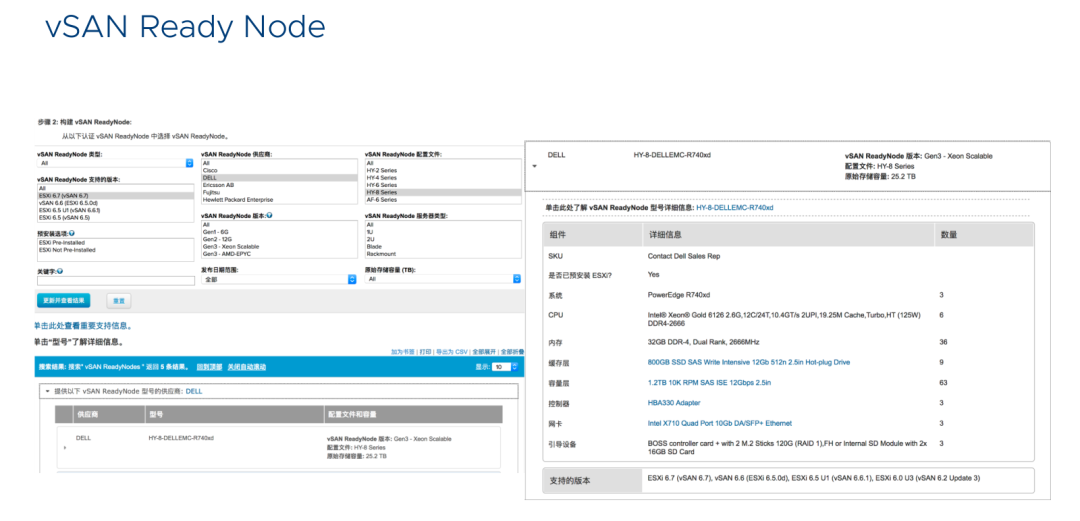Screen dimensions: 1080x521
Task: Select Gen1 - 6G generation option
Action: tap(279, 232)
